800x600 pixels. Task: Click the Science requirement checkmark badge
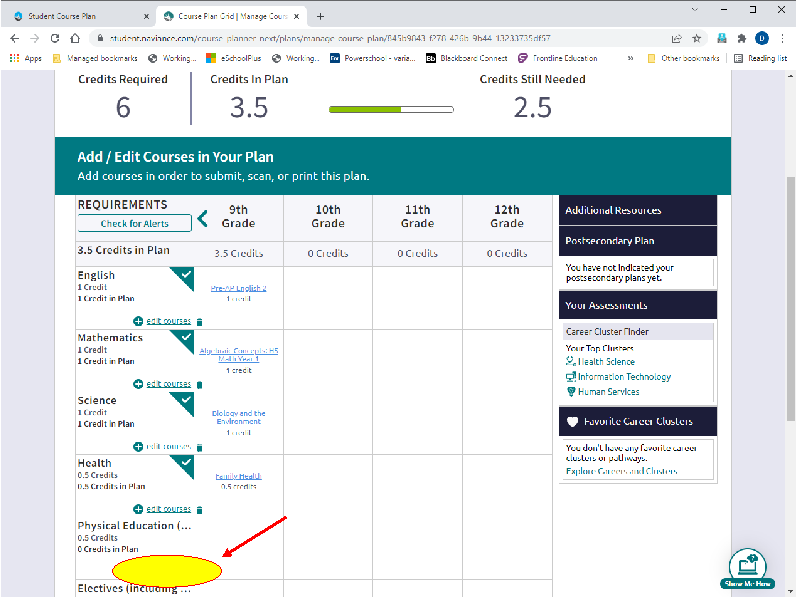point(185,401)
